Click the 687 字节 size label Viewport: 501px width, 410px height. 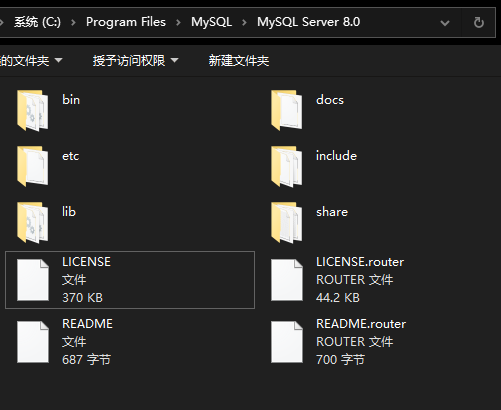pos(86,360)
